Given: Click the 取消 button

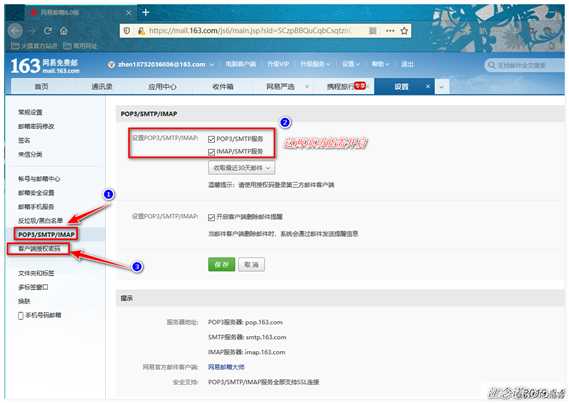Looking at the screenshot, I should tap(251, 264).
